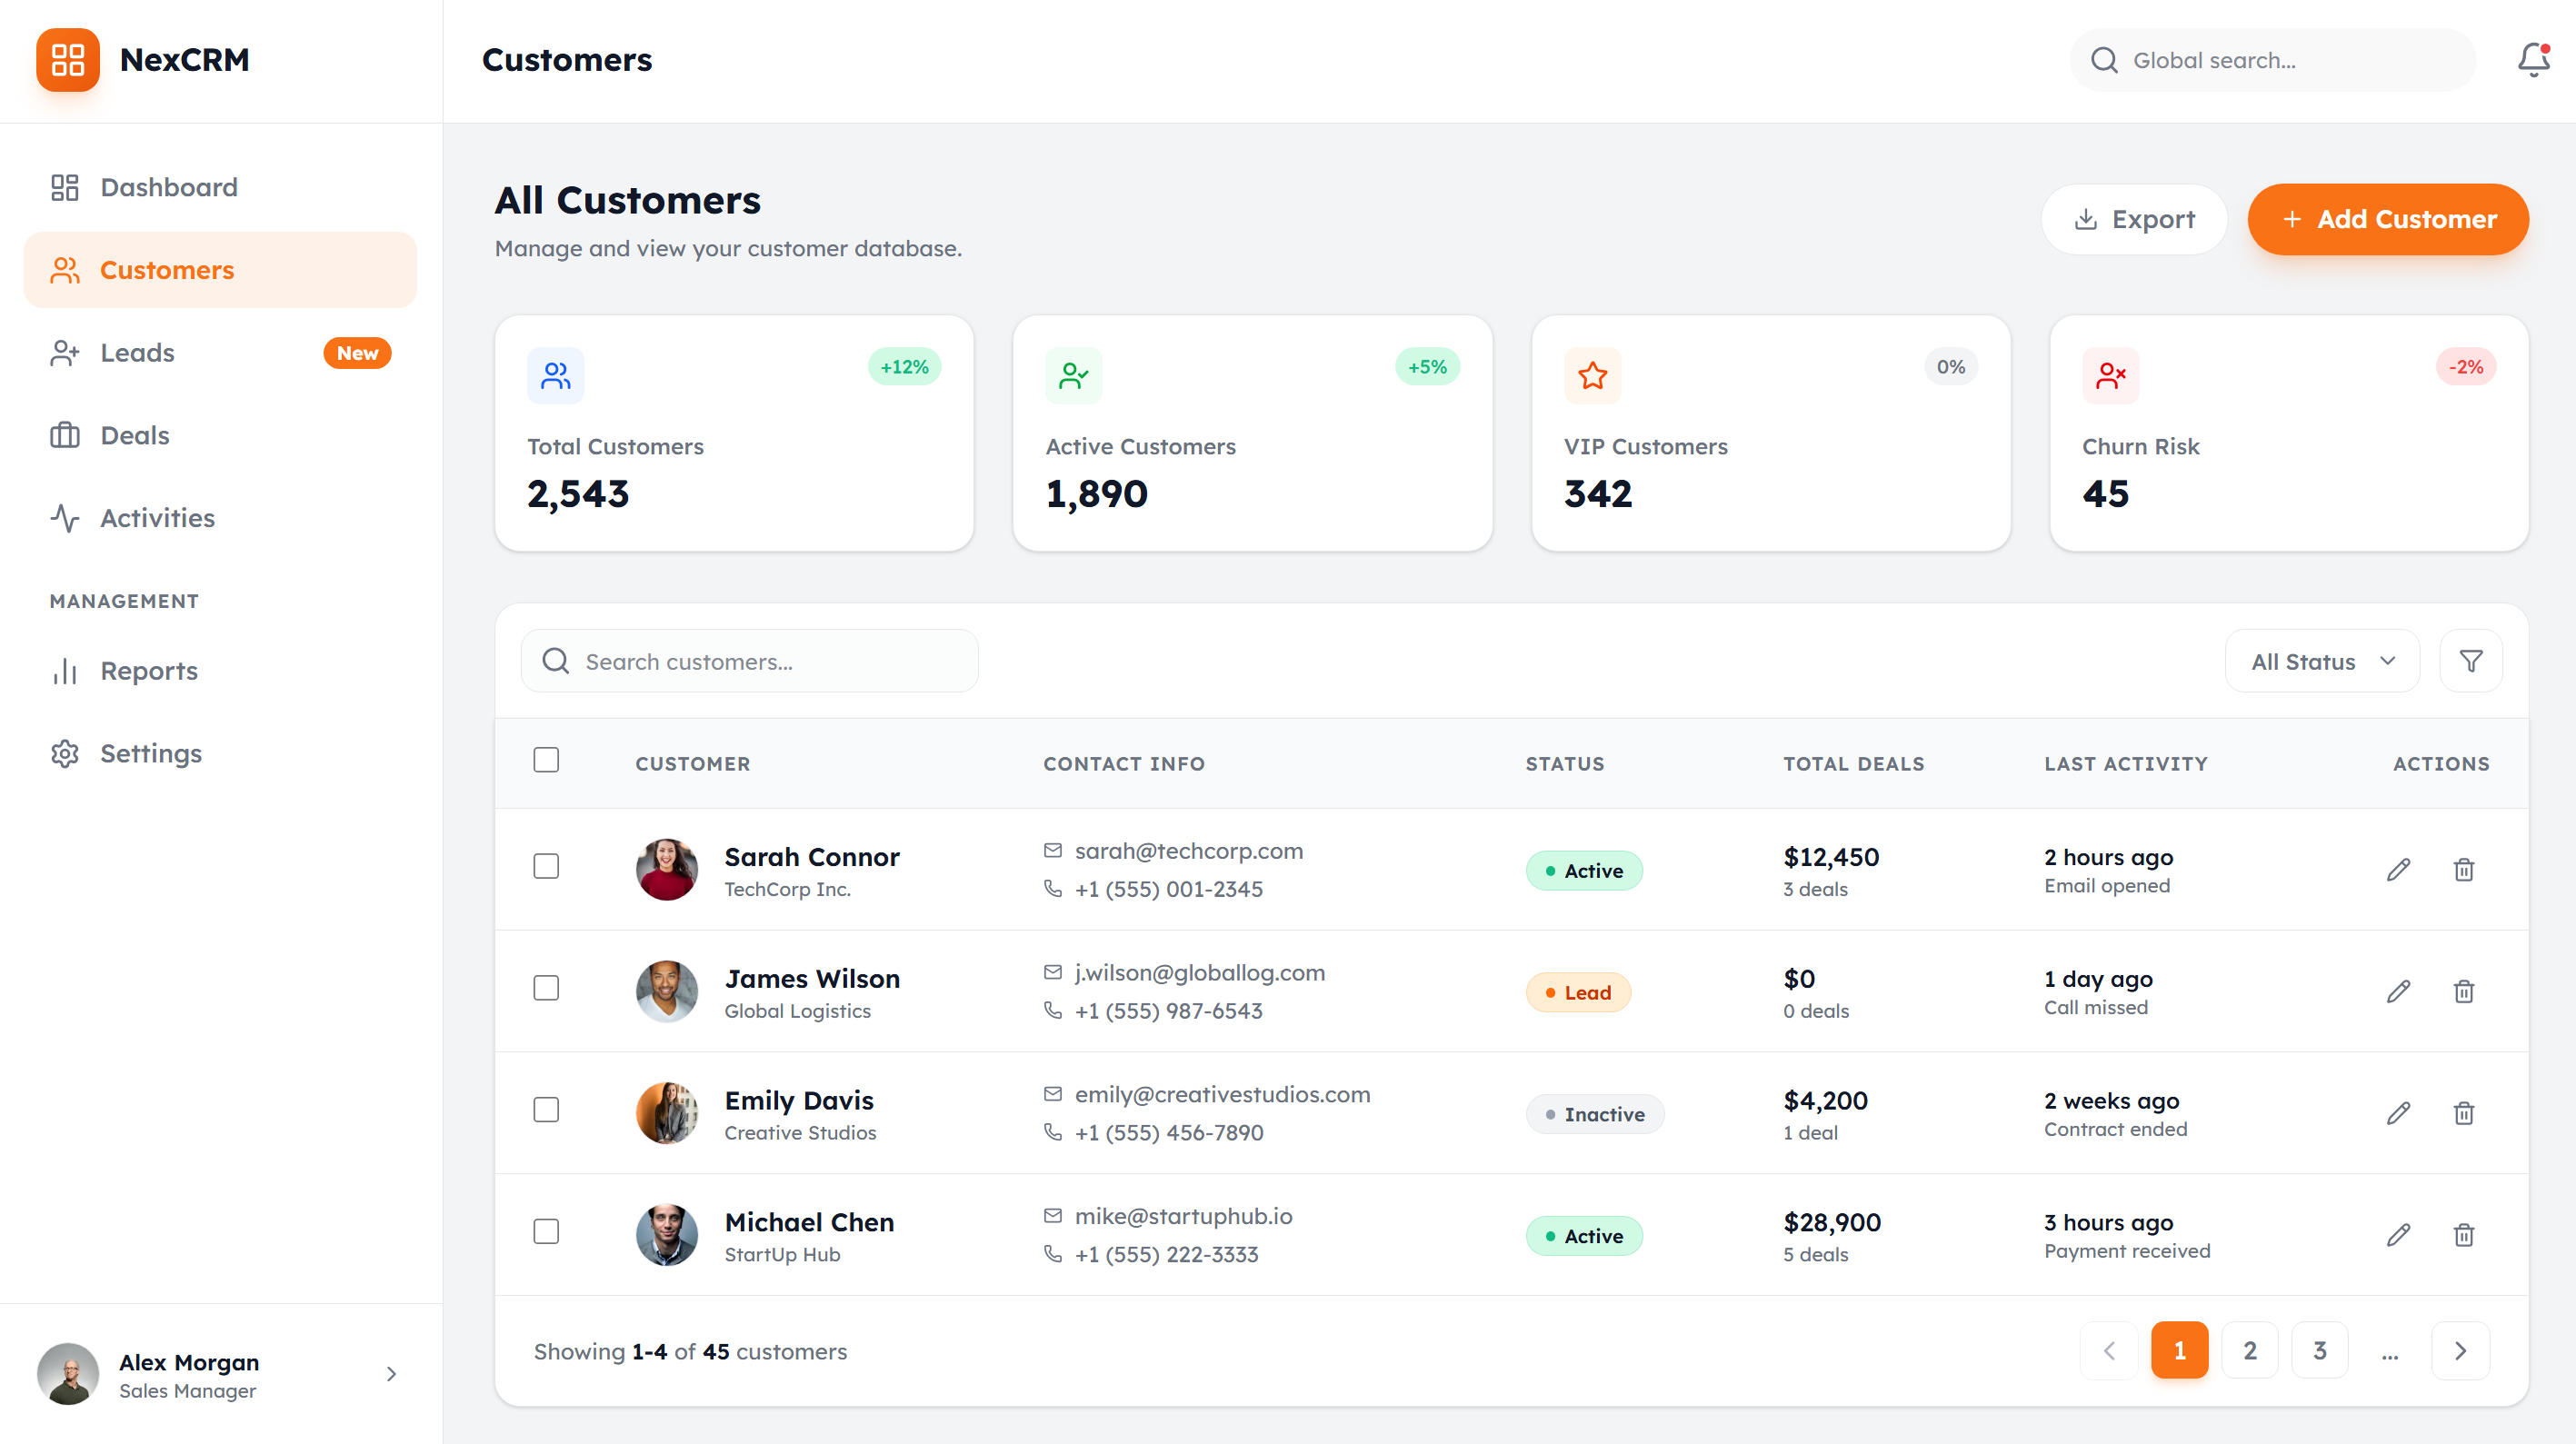Click the VIP Customers star icon
This screenshot has height=1444, width=2576.
1592,376
